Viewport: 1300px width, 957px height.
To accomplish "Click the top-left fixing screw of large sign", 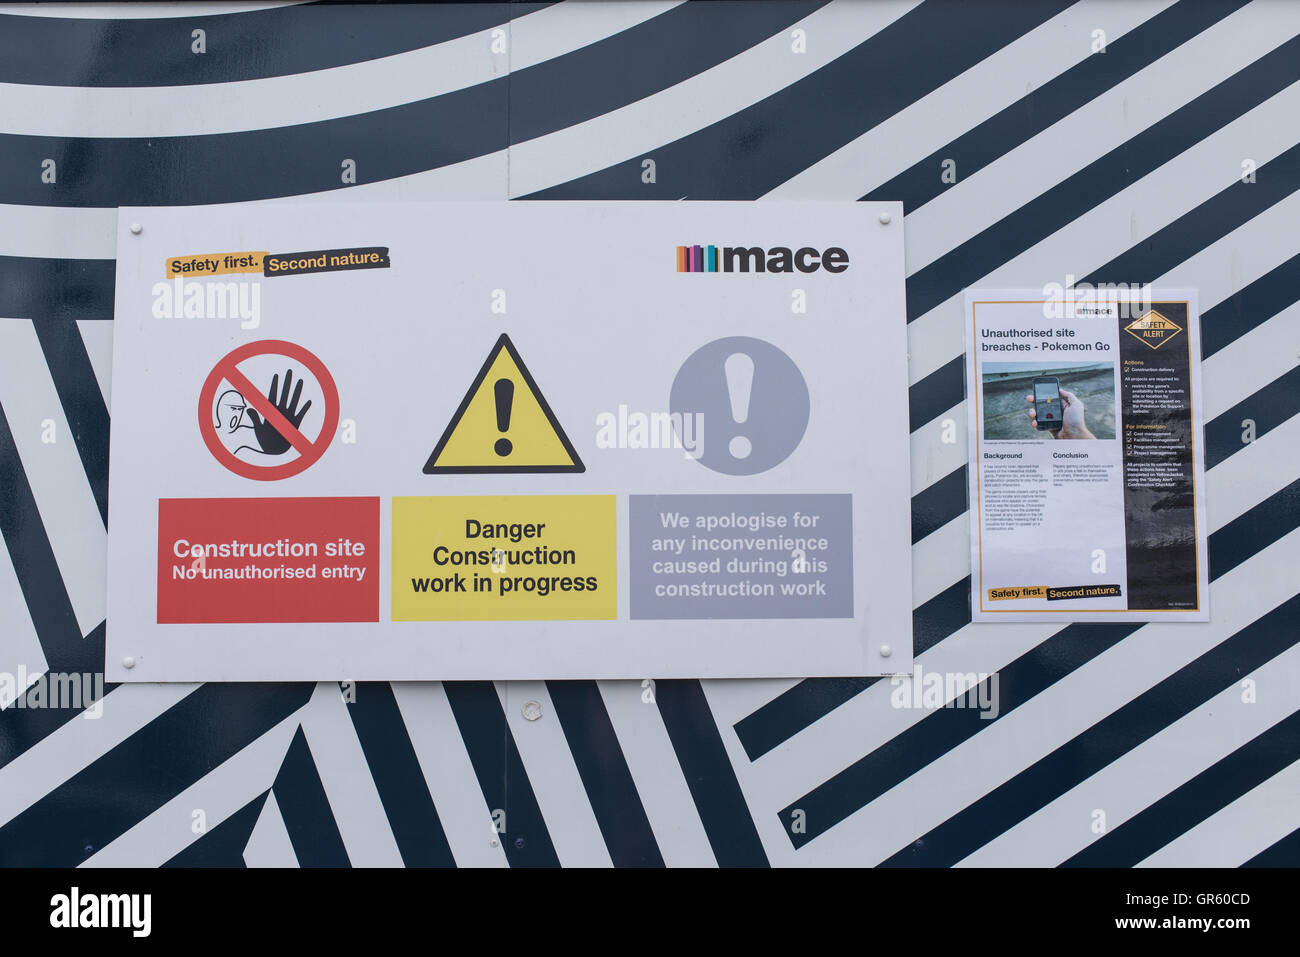I will (x=137, y=229).
